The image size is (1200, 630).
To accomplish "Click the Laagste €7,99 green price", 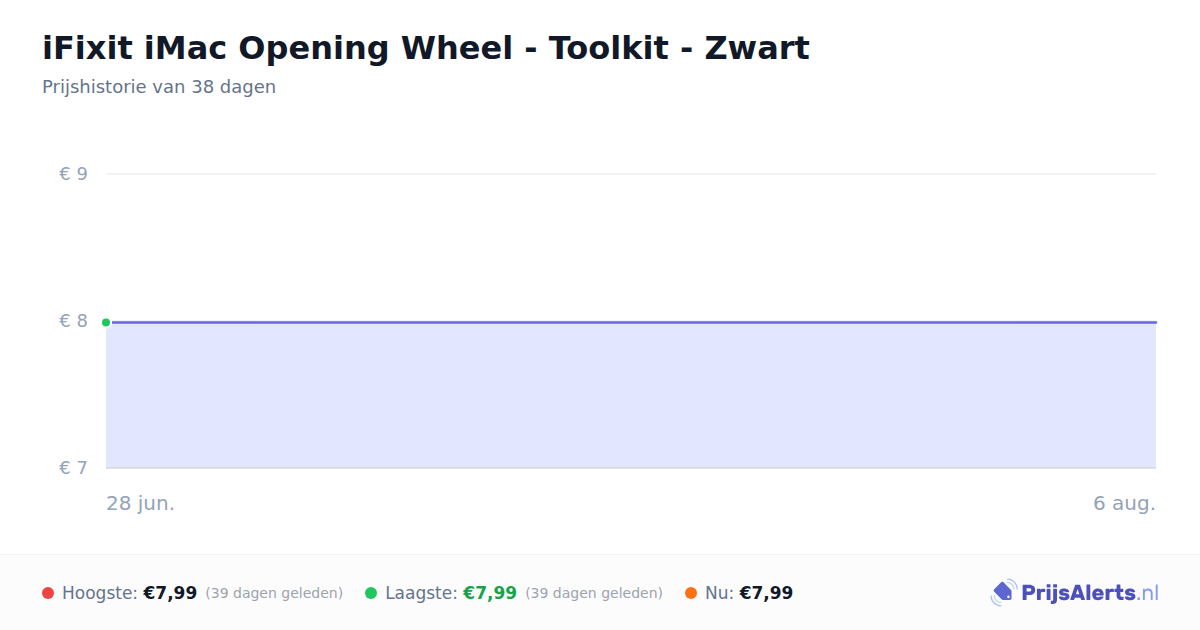I will pyautogui.click(x=490, y=593).
